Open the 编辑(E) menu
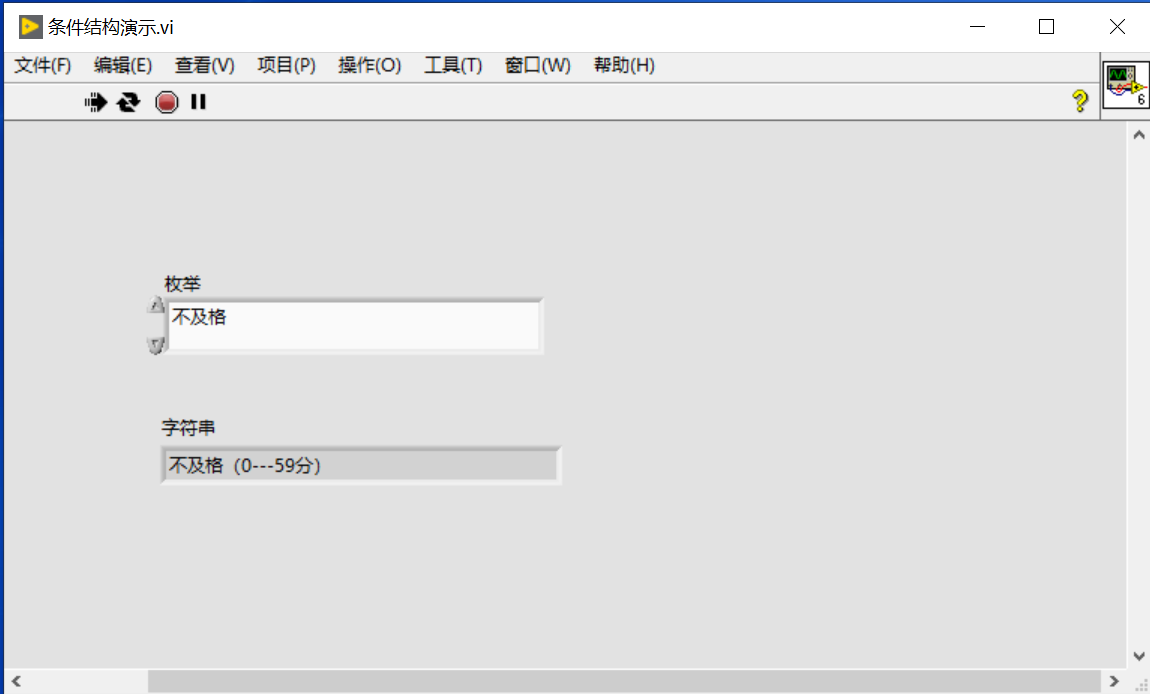Image resolution: width=1150 pixels, height=694 pixels. click(123, 65)
